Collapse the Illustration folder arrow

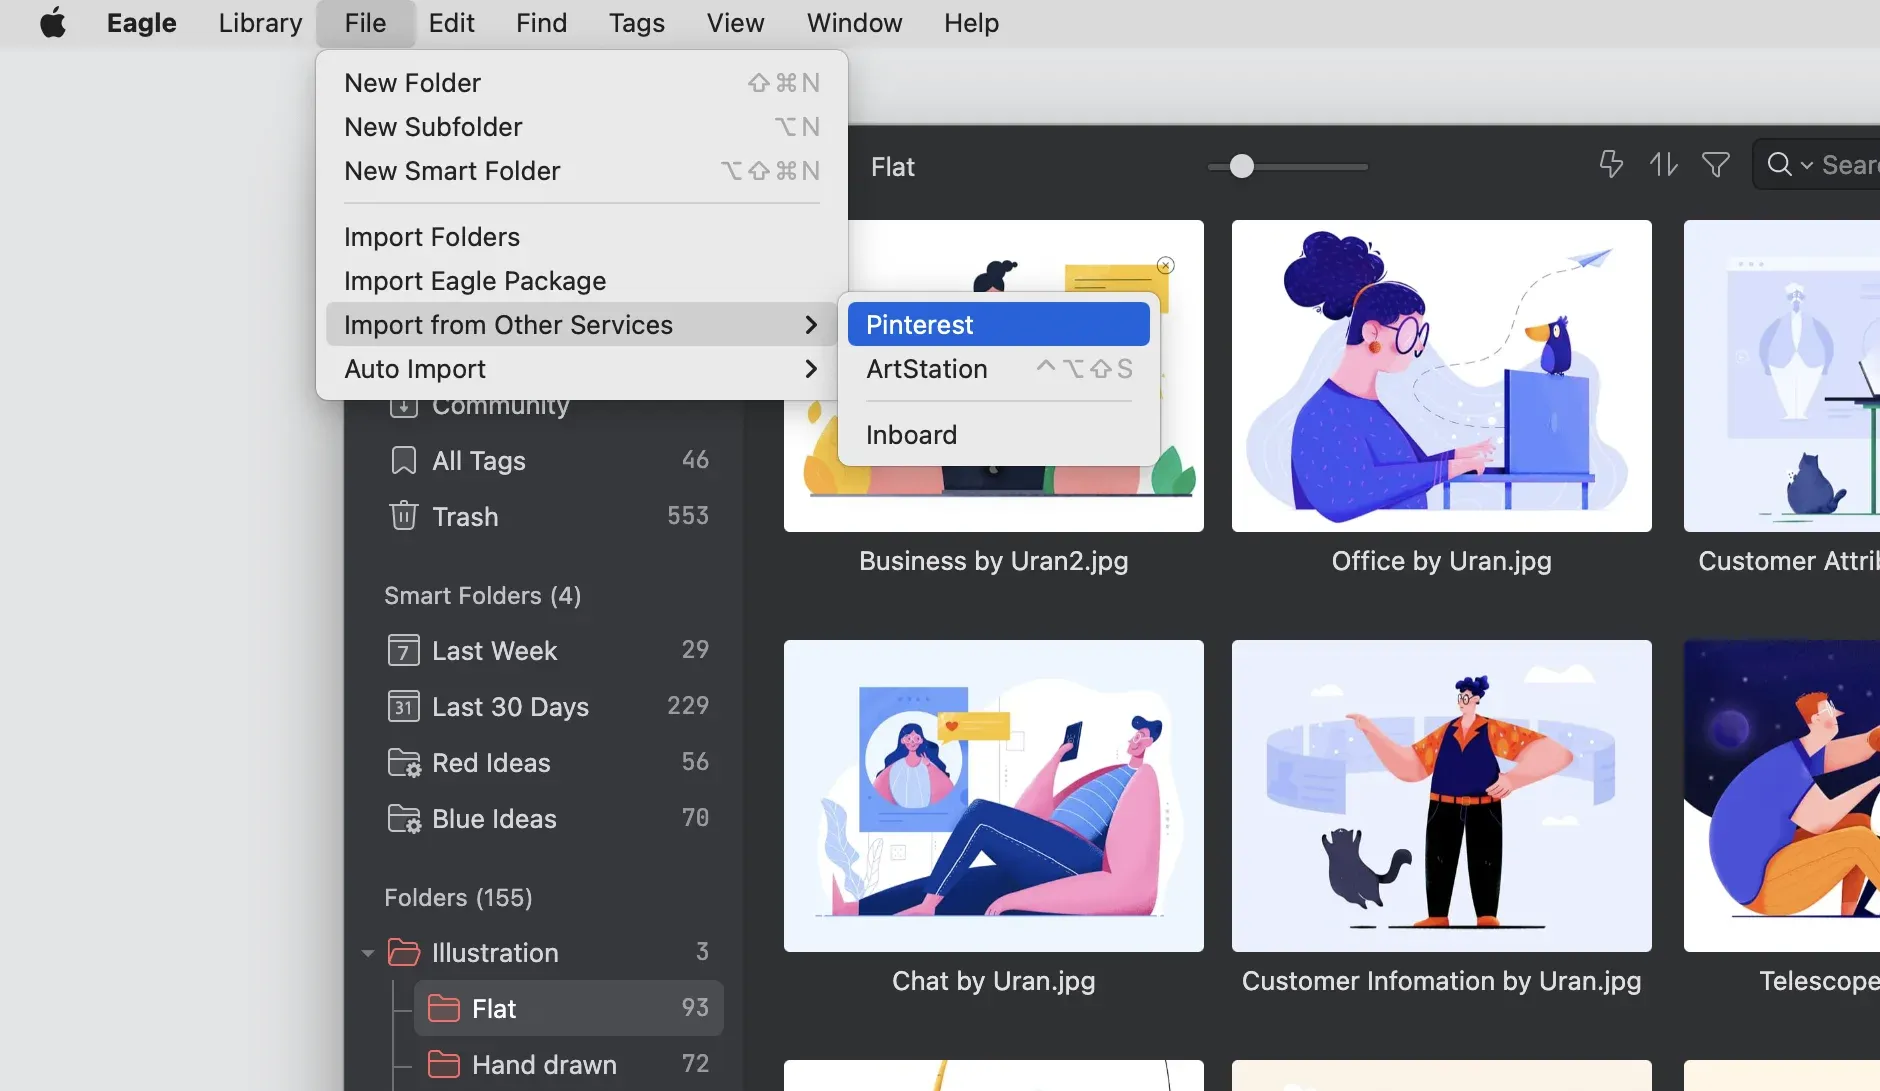(368, 953)
